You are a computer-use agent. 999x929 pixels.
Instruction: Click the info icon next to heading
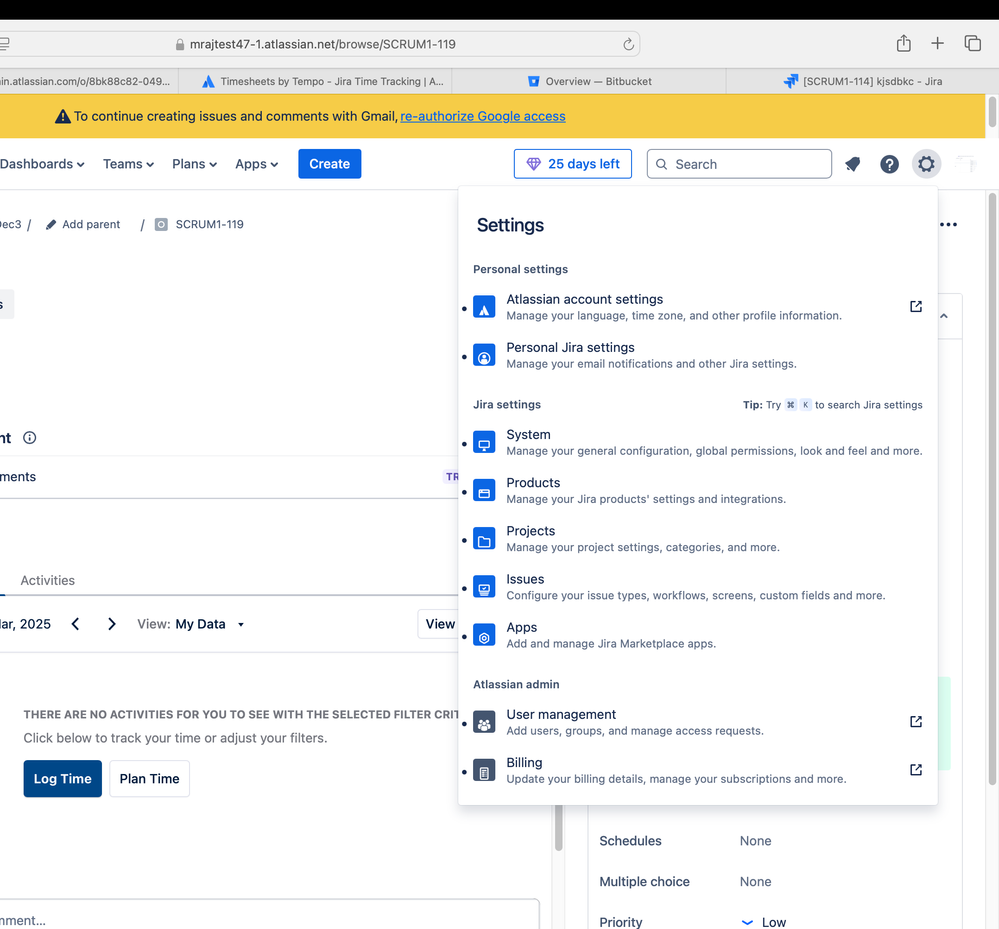(29, 438)
